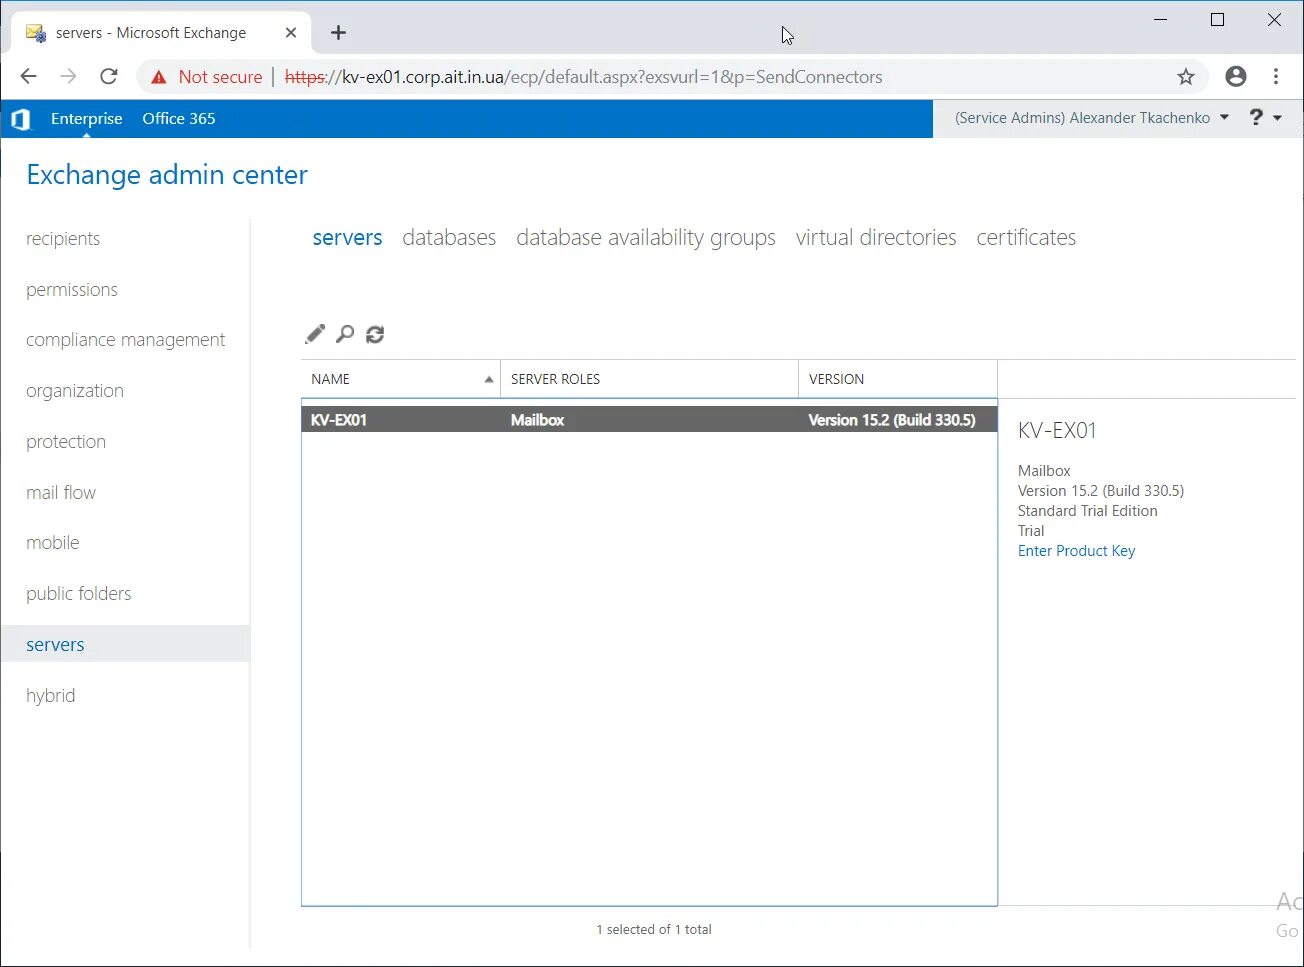Switch to the virtual directories tab
The height and width of the screenshot is (967, 1304).
pyautogui.click(x=876, y=238)
